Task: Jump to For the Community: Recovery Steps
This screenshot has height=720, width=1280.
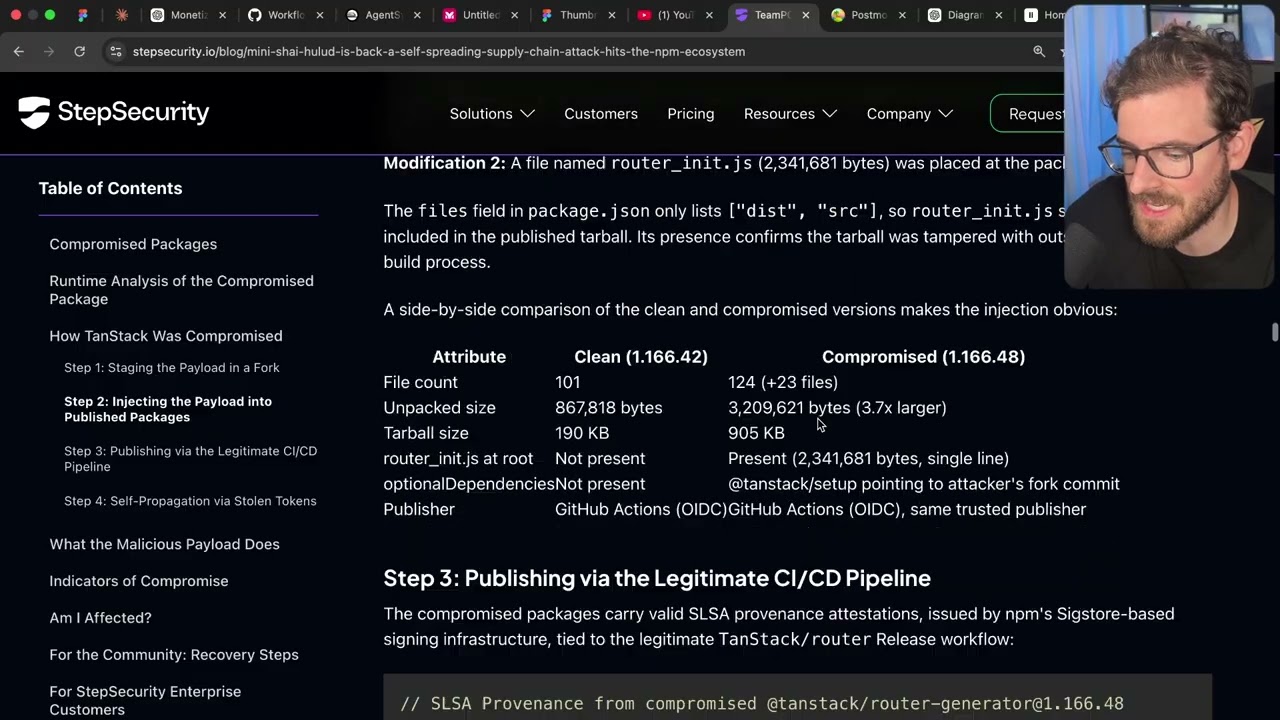Action: 174,655
